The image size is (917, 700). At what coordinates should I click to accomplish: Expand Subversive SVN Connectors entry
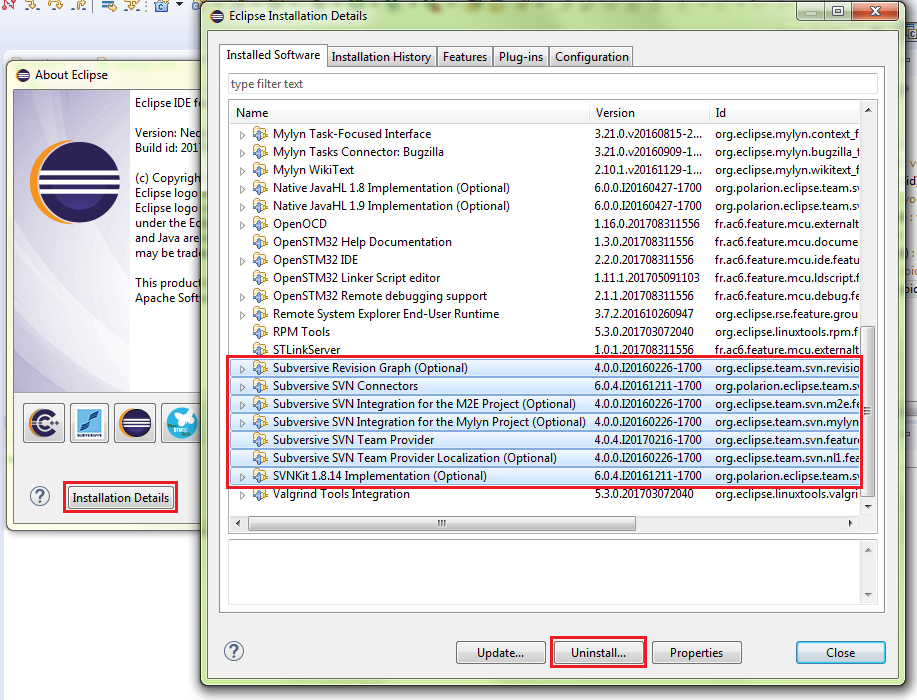pyautogui.click(x=241, y=386)
